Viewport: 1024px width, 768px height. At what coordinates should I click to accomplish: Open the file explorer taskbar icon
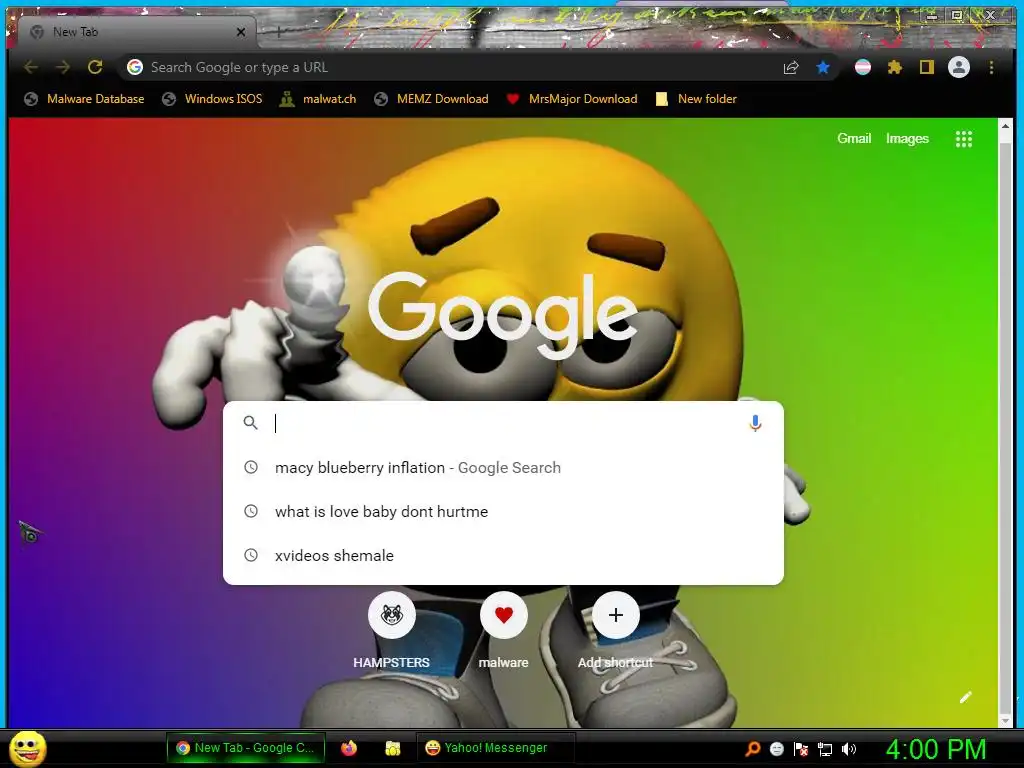[x=392, y=748]
